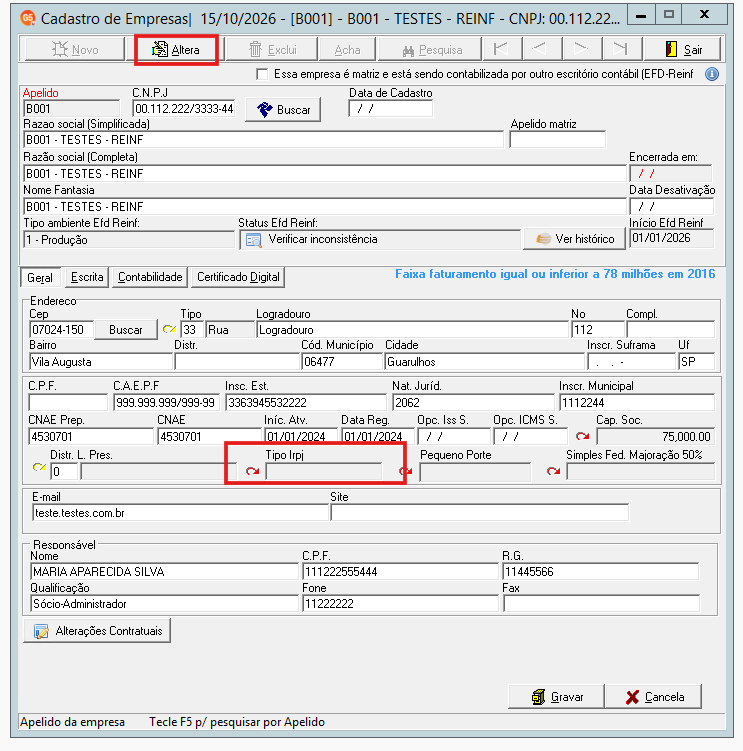Click the Novo toolbar button

[x=74, y=50]
